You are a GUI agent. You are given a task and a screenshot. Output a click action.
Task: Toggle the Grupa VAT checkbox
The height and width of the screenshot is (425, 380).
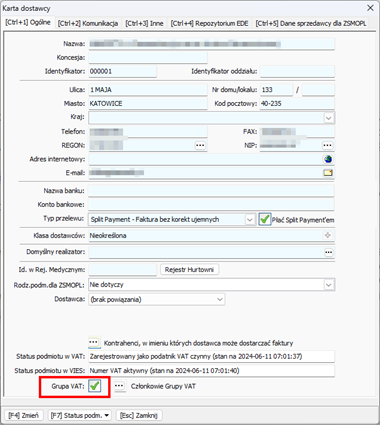(95, 386)
